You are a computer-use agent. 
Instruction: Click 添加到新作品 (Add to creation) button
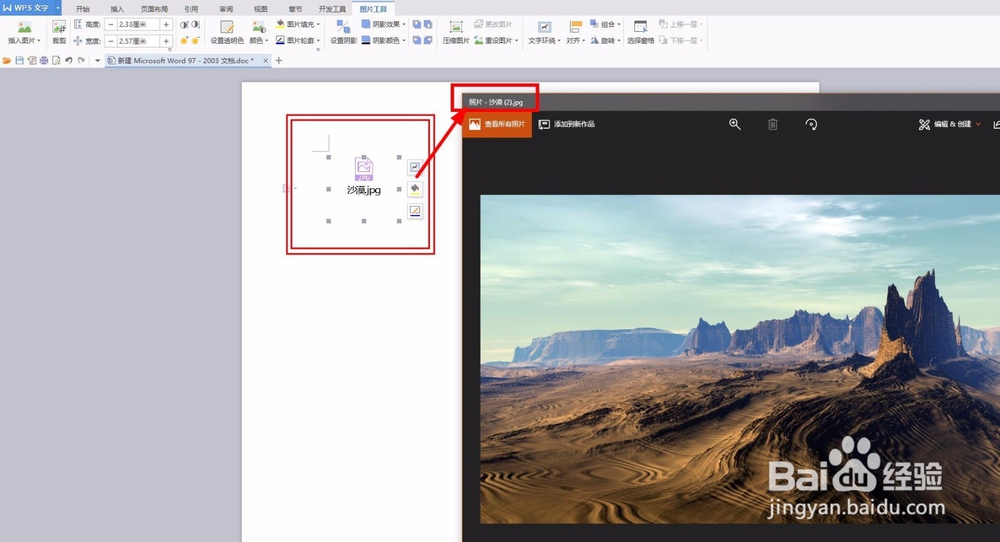[567, 124]
